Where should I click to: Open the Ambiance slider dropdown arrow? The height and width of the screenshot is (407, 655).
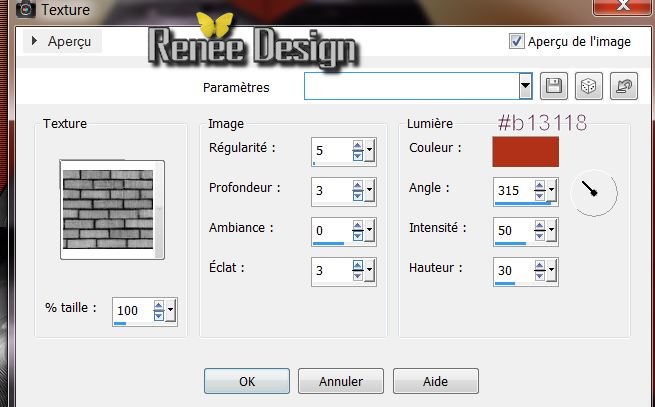[369, 231]
